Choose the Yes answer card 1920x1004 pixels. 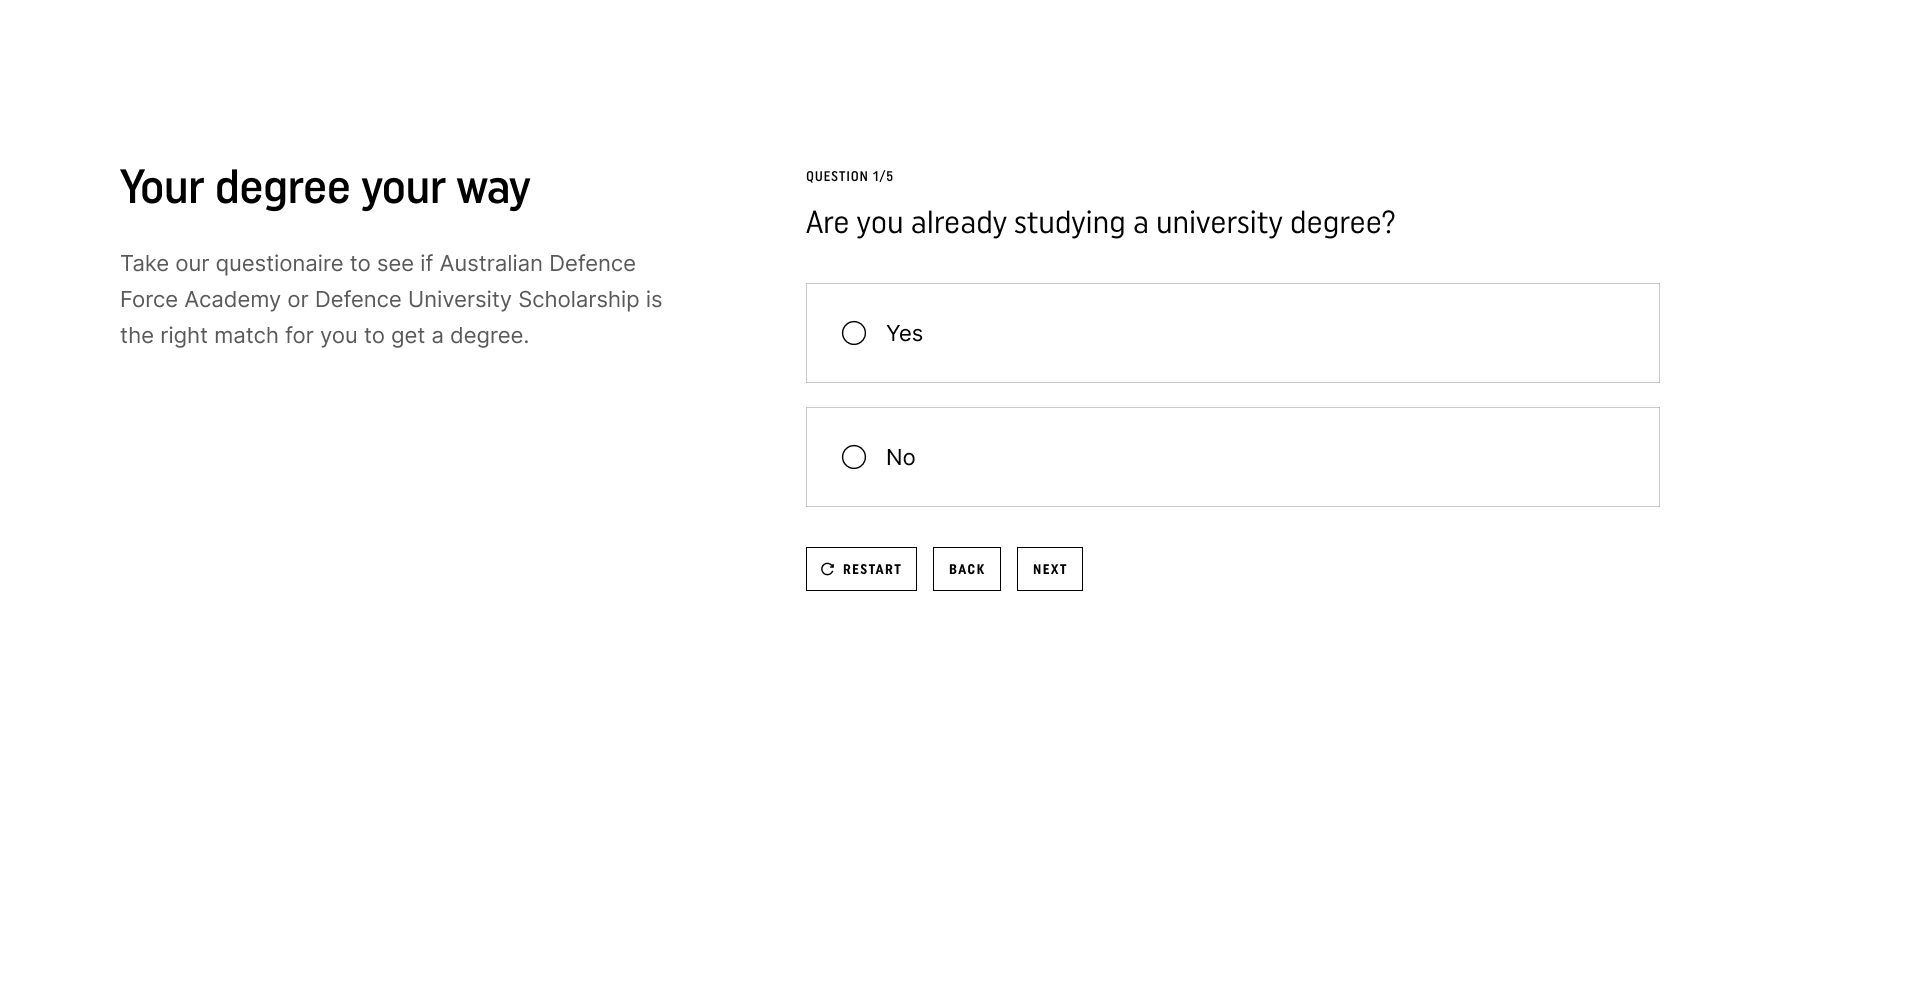coord(1232,333)
